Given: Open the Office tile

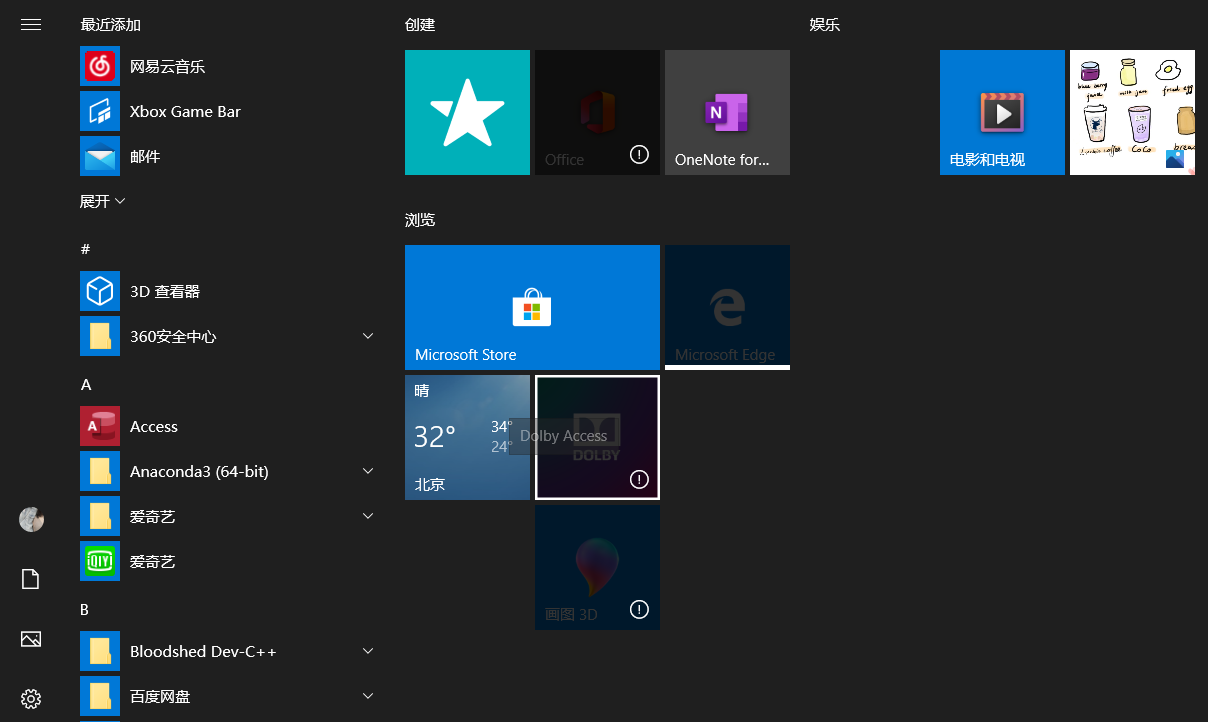Looking at the screenshot, I should 597,112.
